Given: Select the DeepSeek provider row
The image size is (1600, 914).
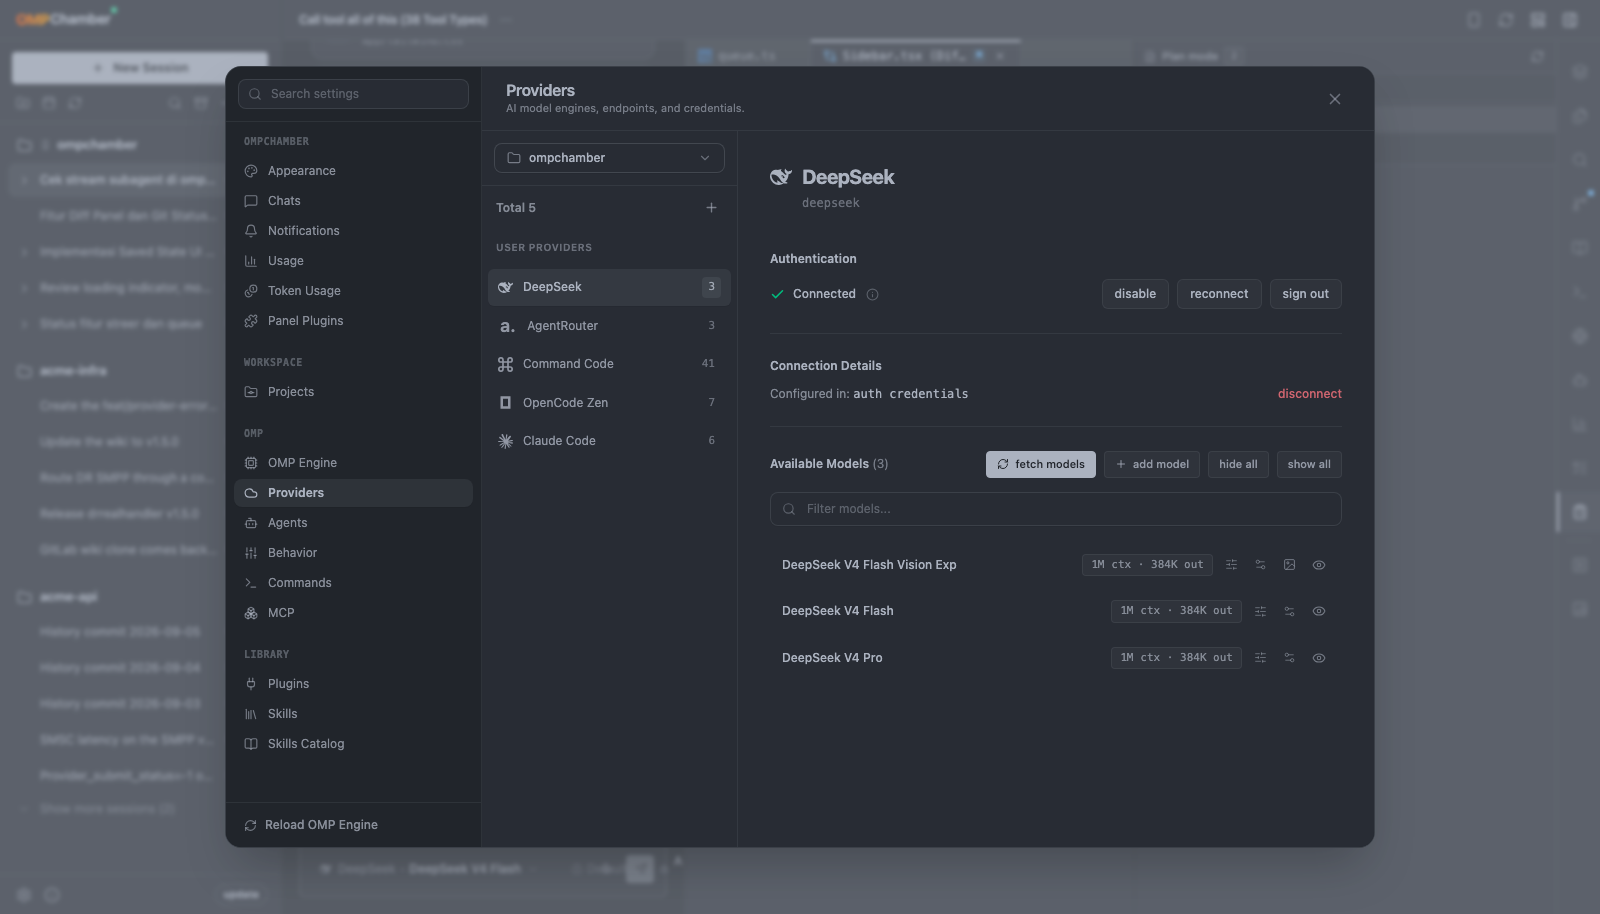Looking at the screenshot, I should pos(609,287).
